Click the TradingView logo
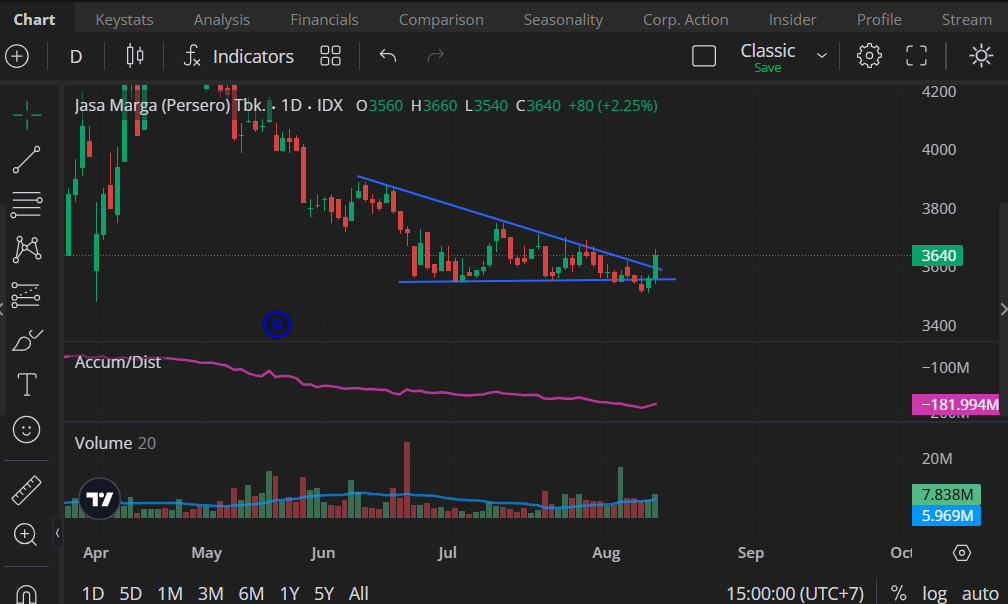The width and height of the screenshot is (1008, 604). point(100,499)
